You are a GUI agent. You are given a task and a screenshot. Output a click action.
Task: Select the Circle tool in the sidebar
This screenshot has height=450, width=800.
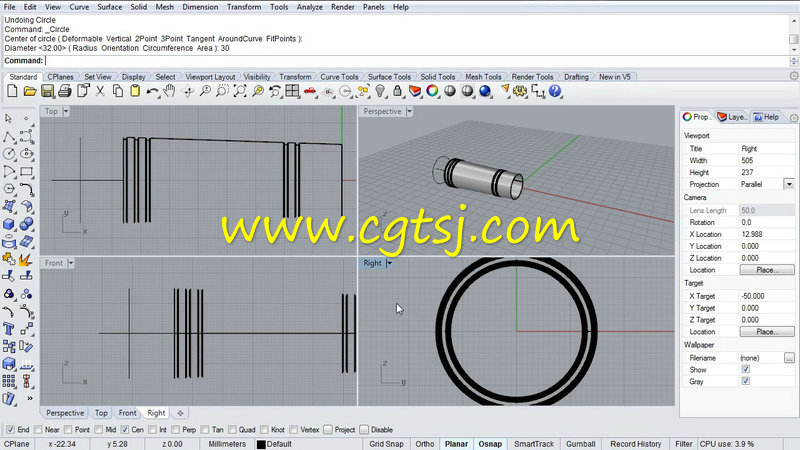click(9, 154)
